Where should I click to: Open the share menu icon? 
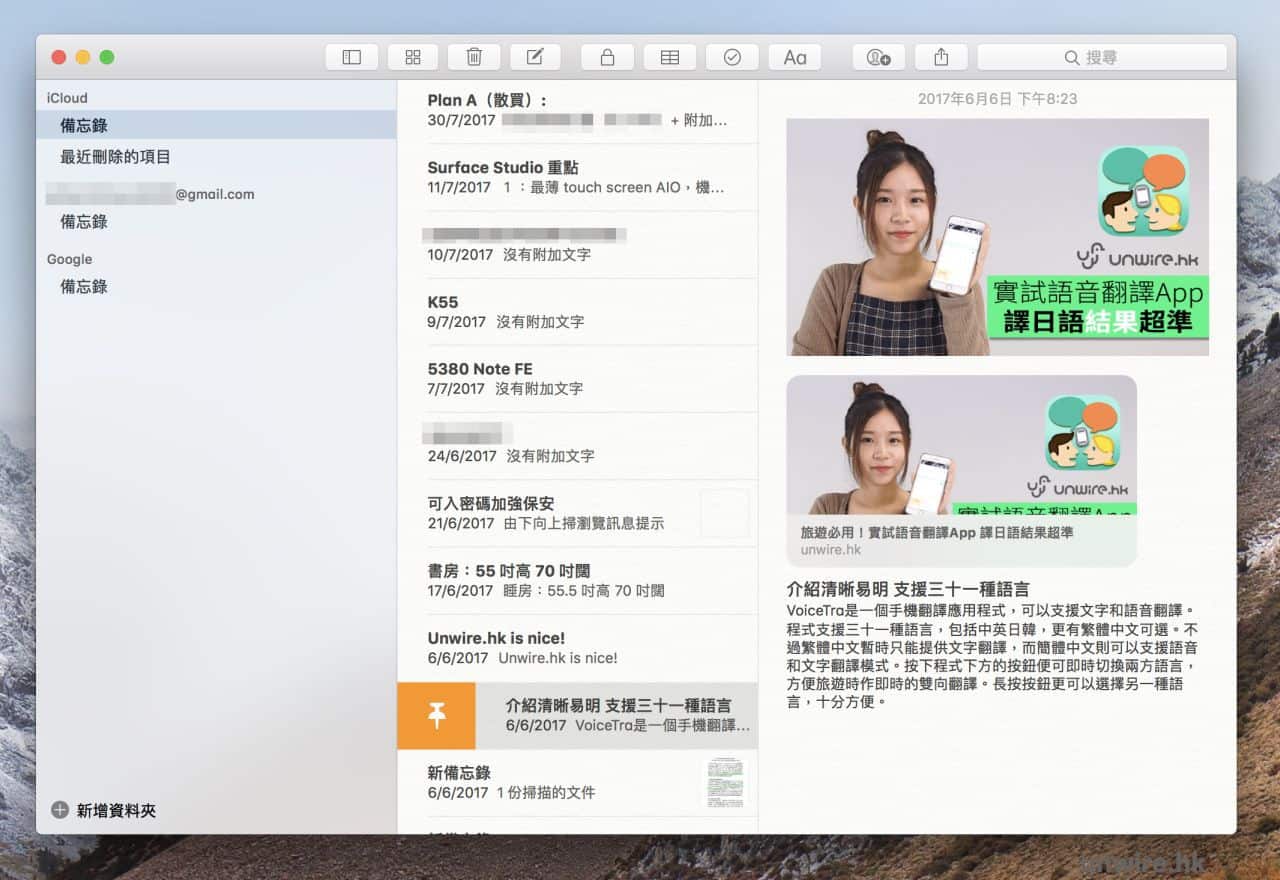[940, 58]
